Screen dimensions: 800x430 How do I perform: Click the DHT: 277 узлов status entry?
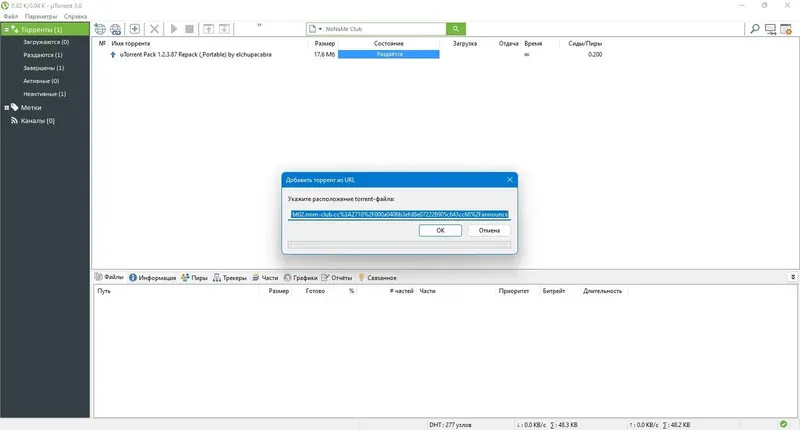(x=451, y=424)
